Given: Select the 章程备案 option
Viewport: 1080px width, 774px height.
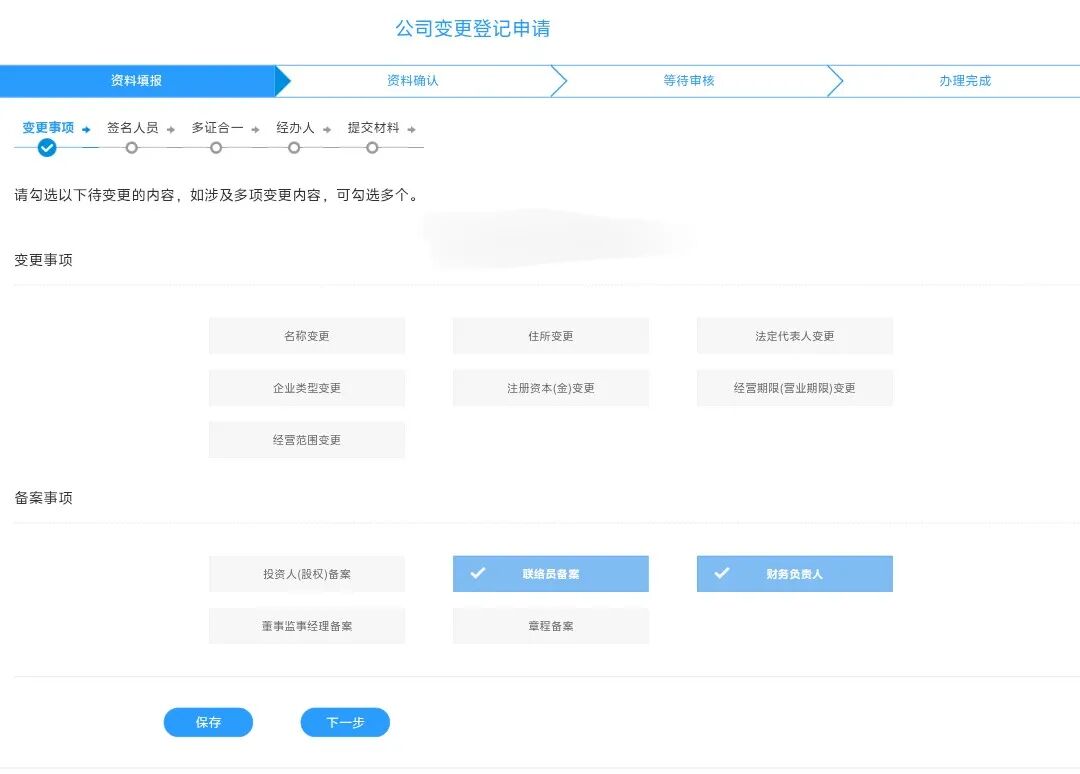Looking at the screenshot, I should (x=550, y=626).
